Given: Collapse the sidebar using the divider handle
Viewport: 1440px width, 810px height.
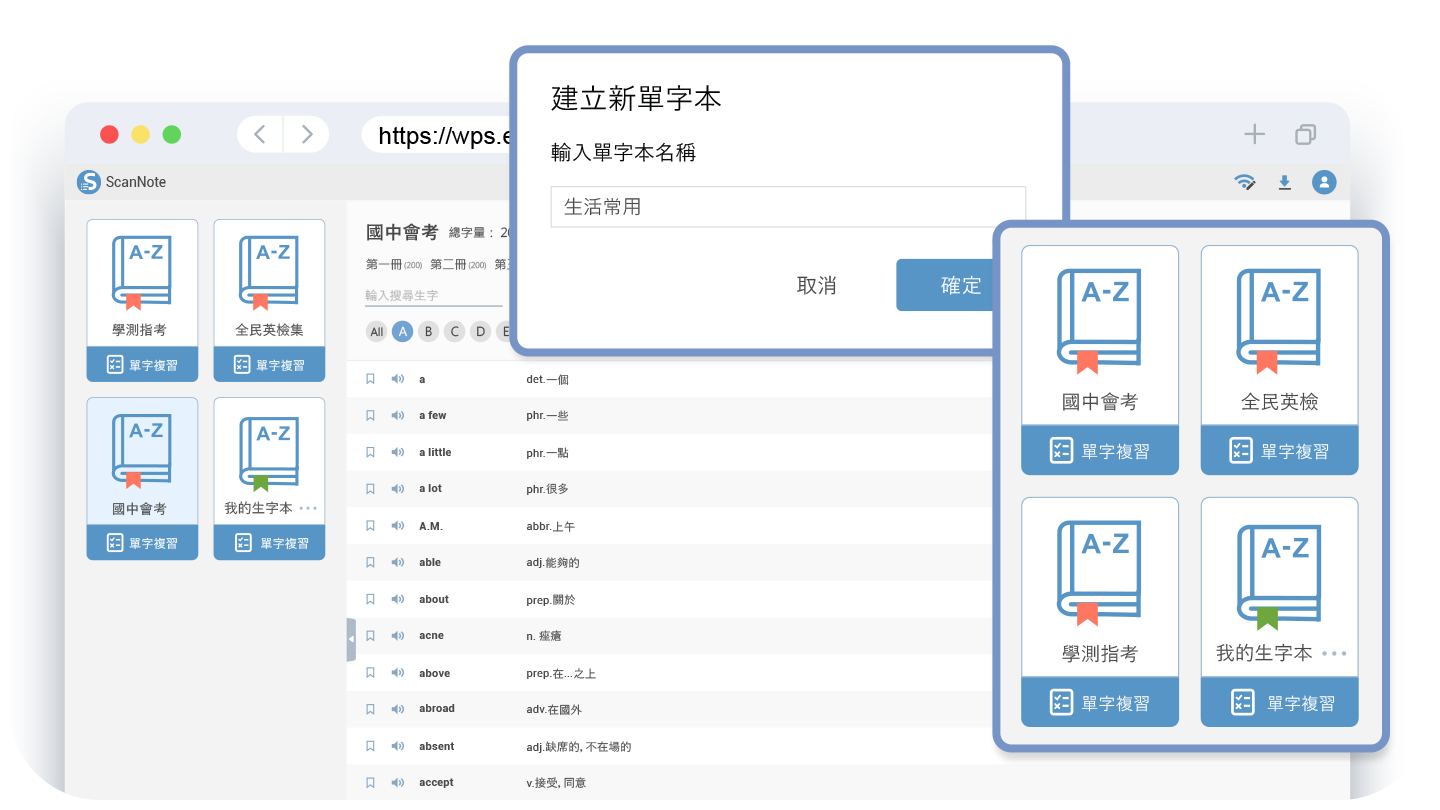Looking at the screenshot, I should [x=351, y=639].
